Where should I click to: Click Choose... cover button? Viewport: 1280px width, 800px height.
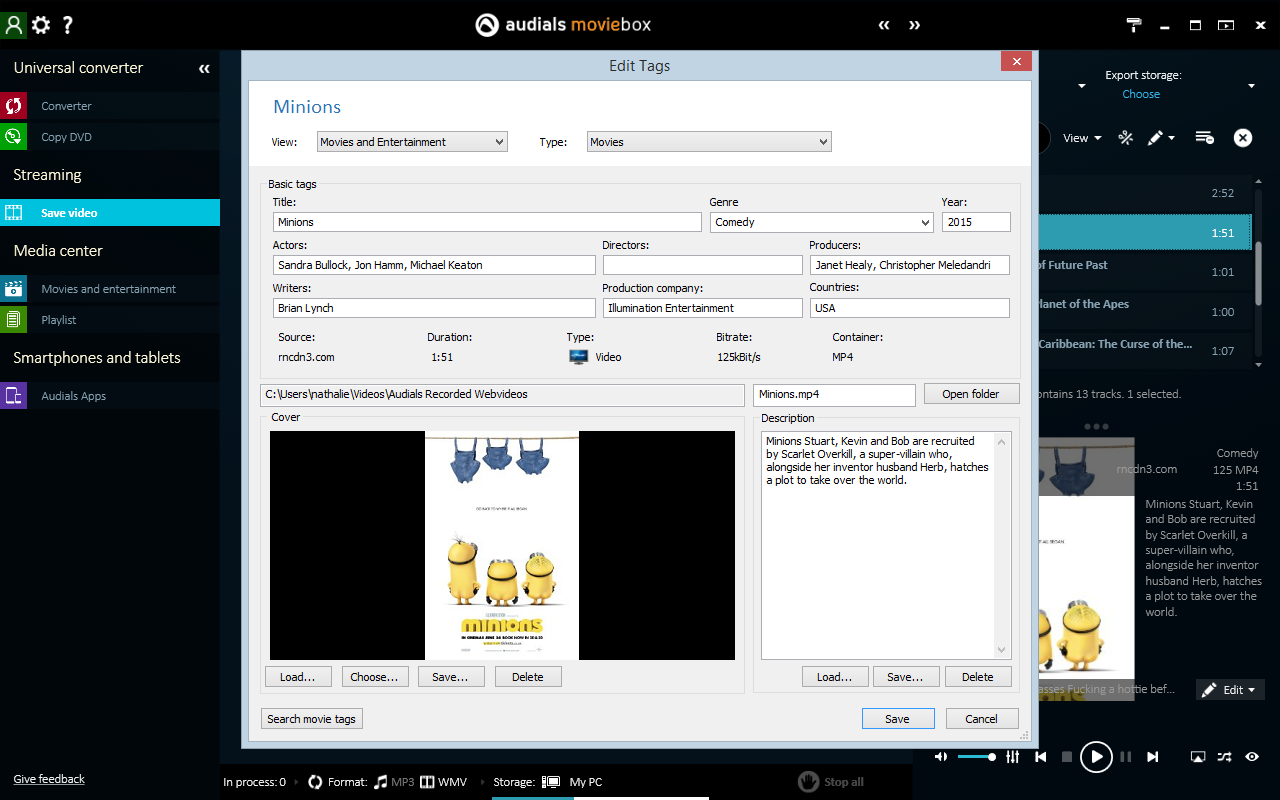pyautogui.click(x=375, y=677)
